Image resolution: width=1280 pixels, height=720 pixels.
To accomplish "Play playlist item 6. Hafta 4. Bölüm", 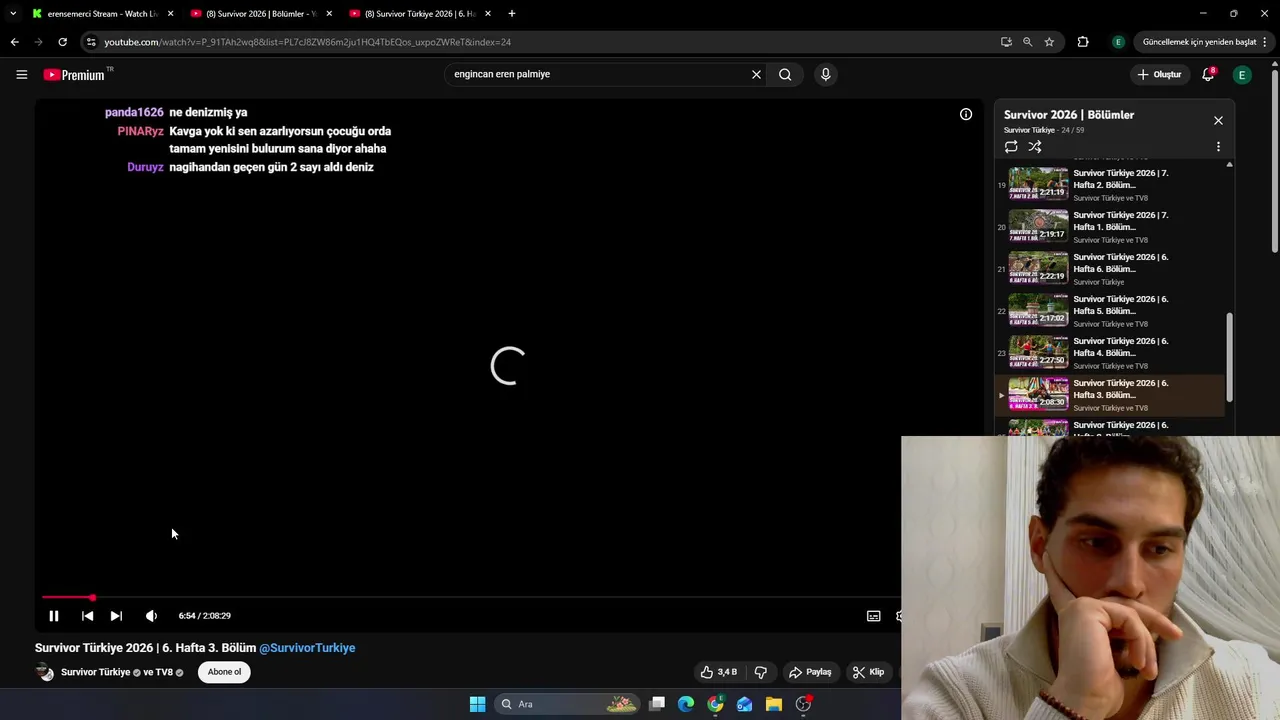I will [x=1110, y=353].
